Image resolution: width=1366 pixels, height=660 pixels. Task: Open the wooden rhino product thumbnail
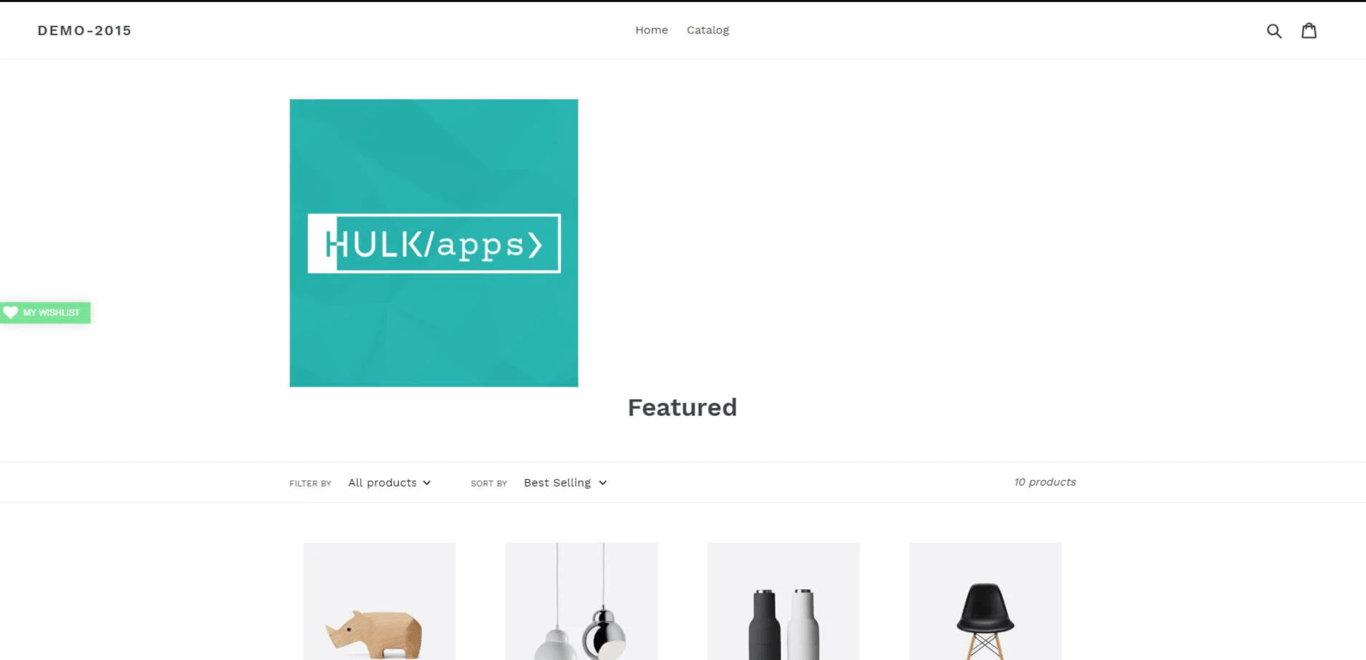click(379, 601)
